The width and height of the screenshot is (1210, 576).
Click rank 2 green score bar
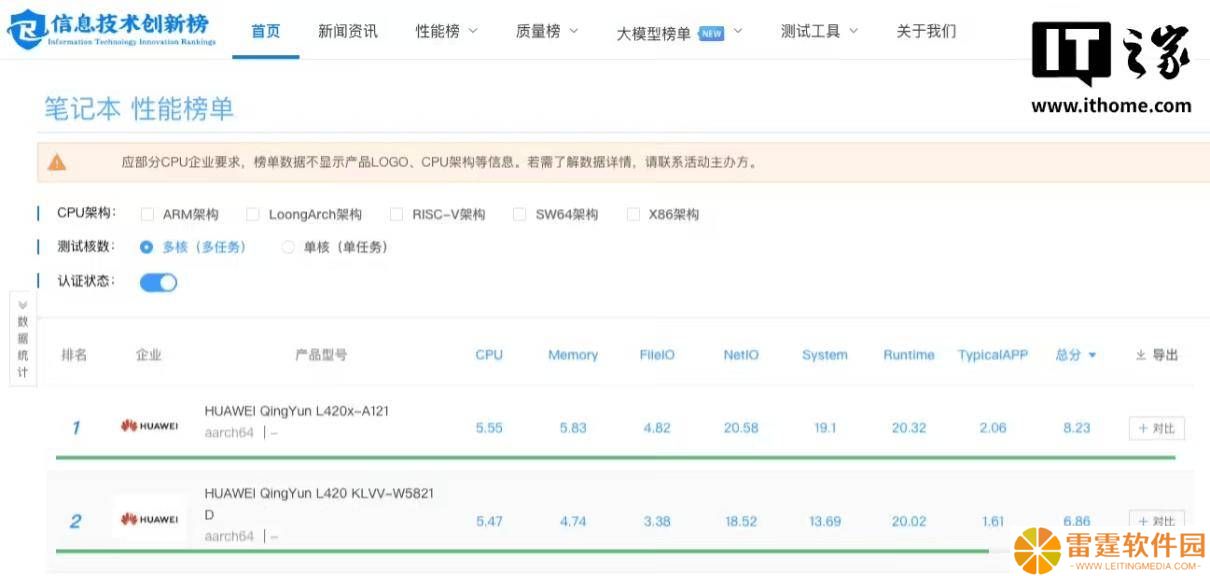click(522, 550)
